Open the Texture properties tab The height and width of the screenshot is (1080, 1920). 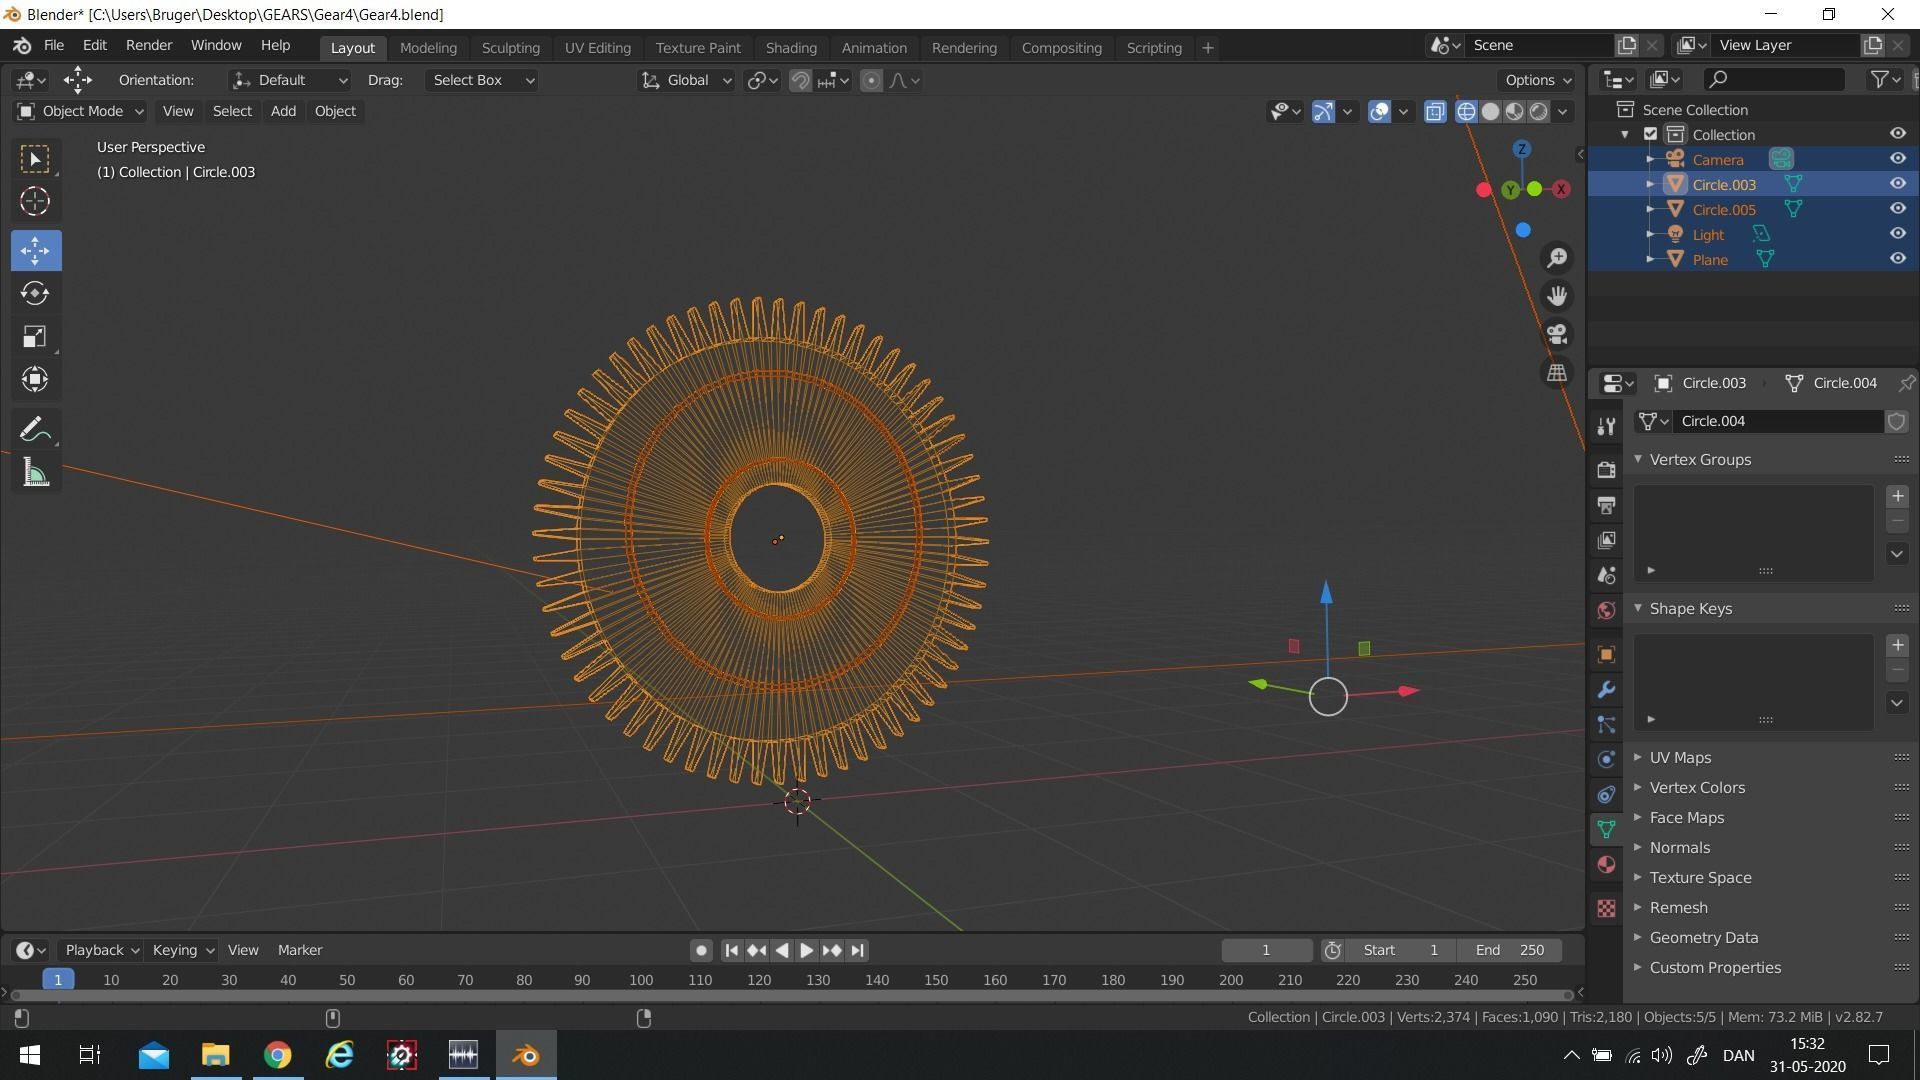tap(1606, 908)
